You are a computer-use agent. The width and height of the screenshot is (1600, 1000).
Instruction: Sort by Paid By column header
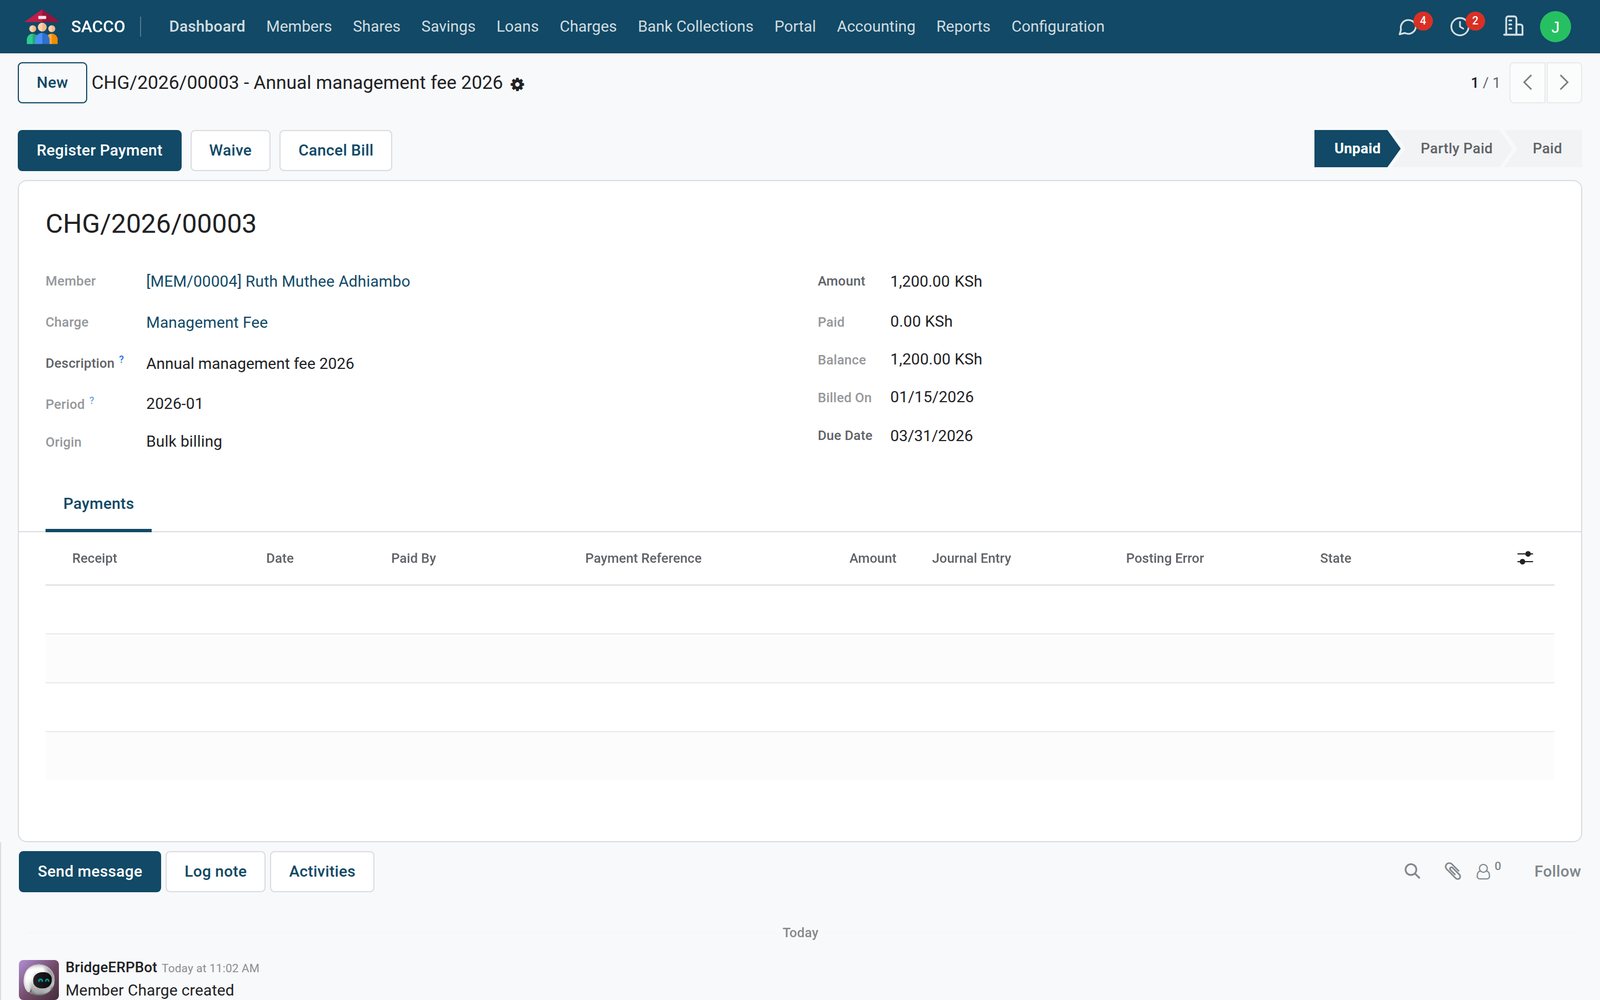tap(413, 558)
